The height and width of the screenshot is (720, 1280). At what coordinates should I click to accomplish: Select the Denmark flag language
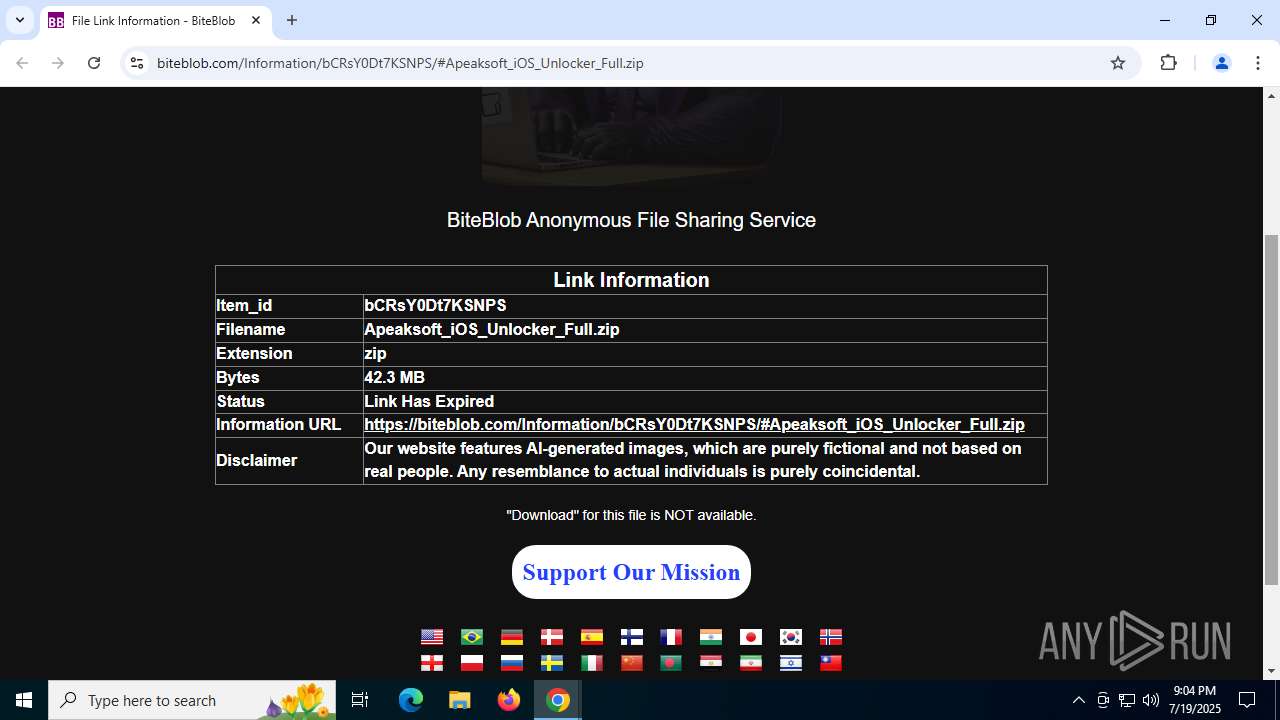pos(552,637)
